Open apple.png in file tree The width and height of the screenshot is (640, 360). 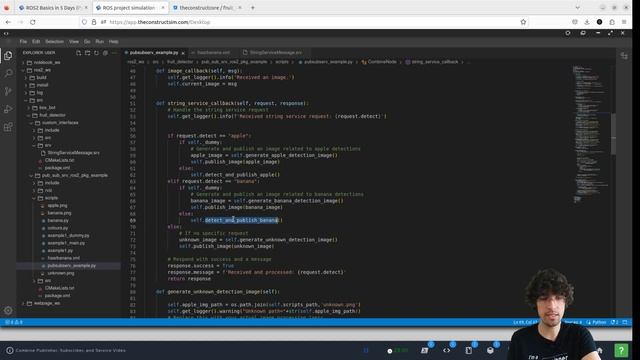(x=57, y=205)
